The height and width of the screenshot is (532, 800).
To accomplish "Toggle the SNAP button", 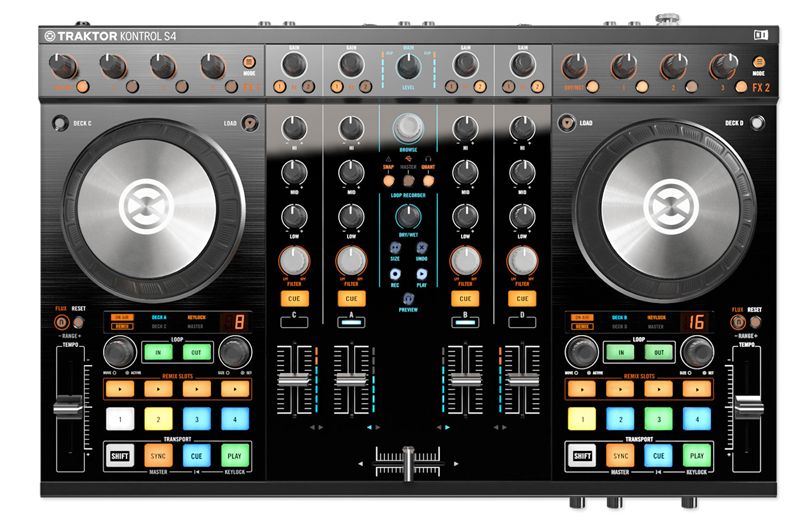I will [x=389, y=181].
